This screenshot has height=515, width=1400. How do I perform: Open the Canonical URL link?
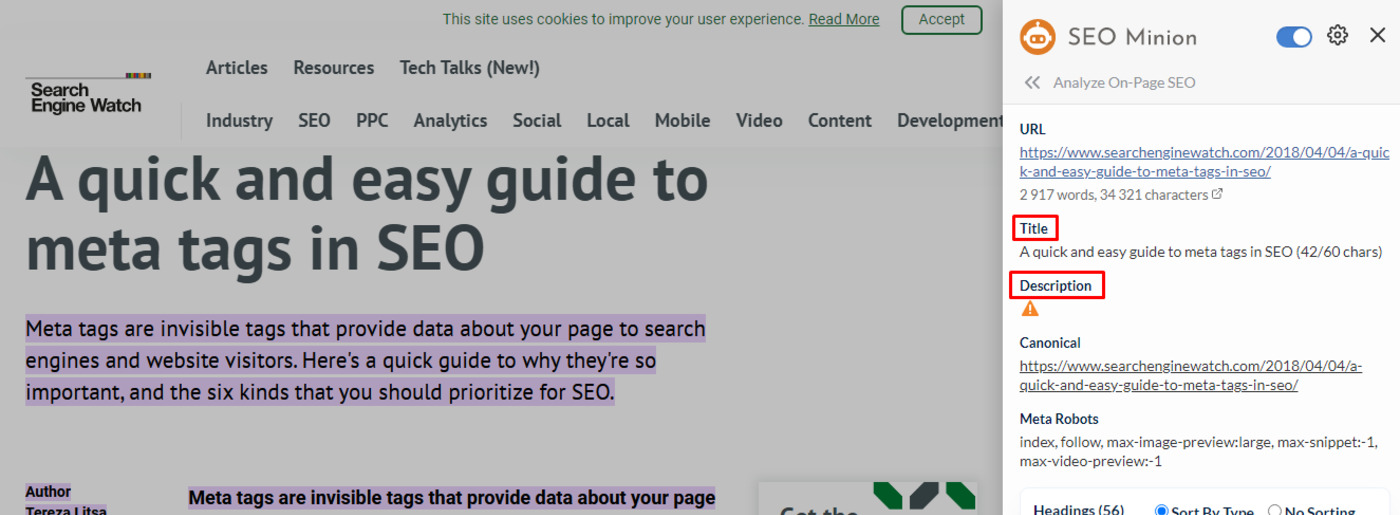[1190, 375]
